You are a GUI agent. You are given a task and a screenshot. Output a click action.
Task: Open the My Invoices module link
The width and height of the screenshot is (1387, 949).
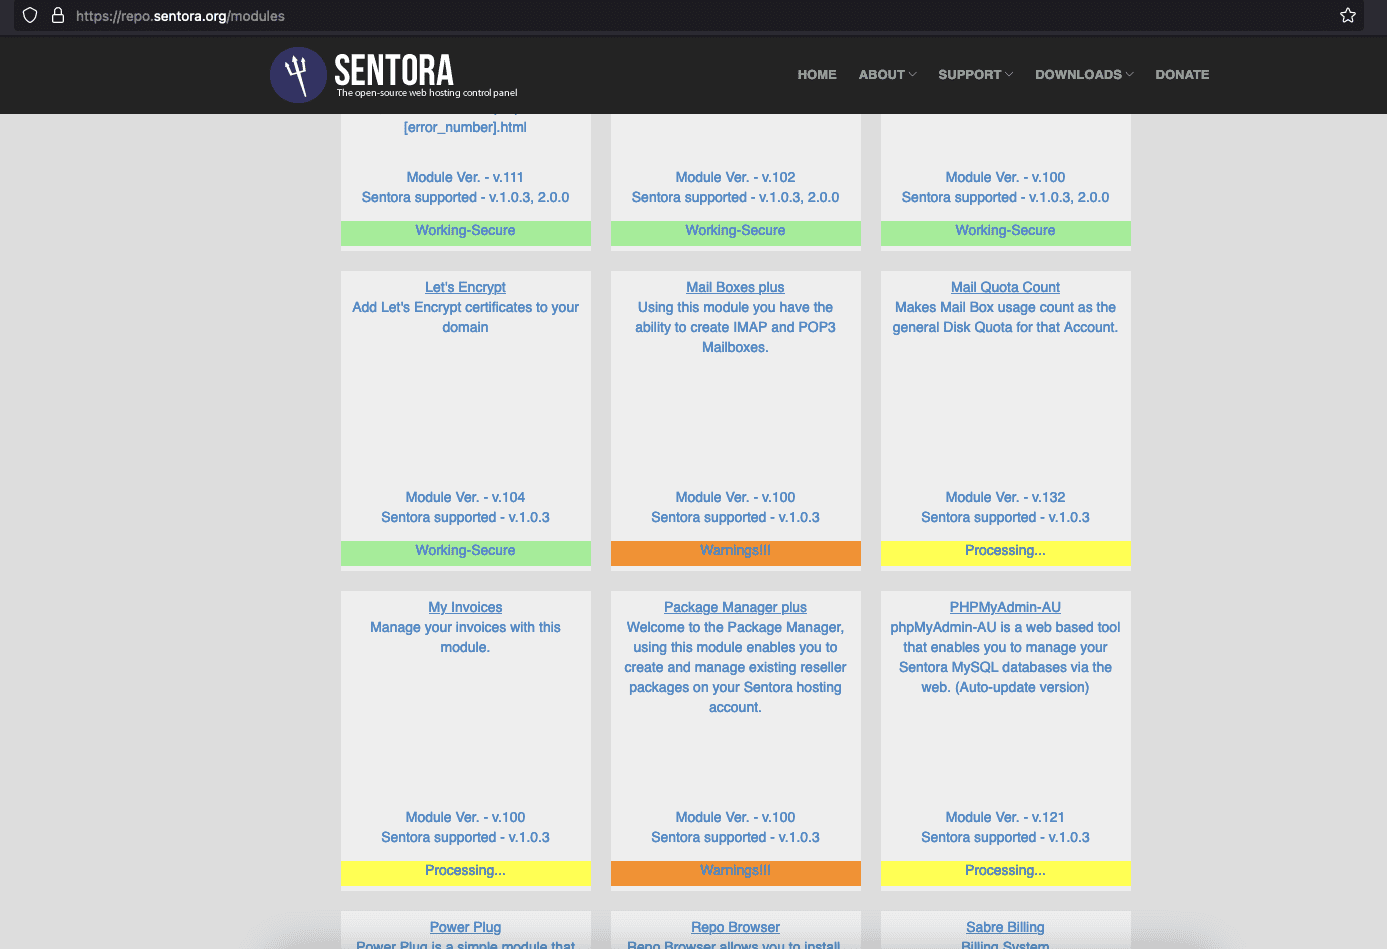(x=465, y=607)
